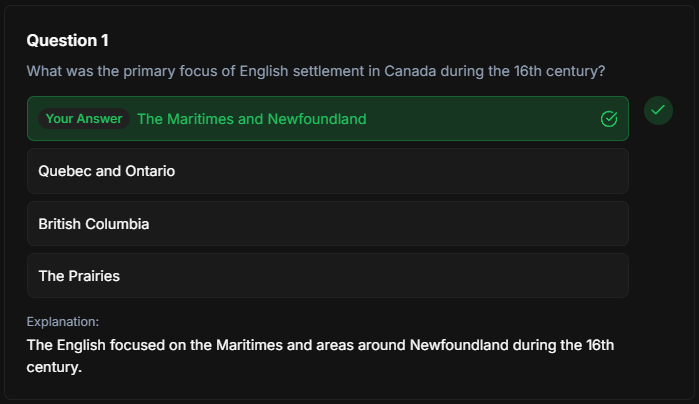699x404 pixels.
Task: Click the round green correct-answer badge
Action: click(658, 110)
